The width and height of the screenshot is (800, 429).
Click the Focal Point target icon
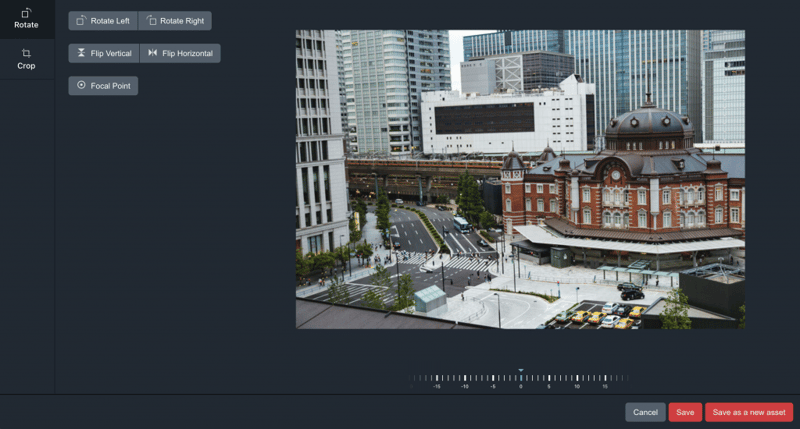coord(81,86)
